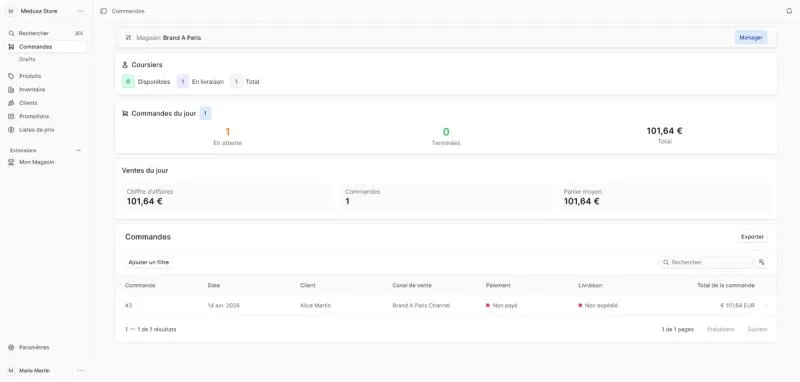Open the Drafts submenu item
This screenshot has width=800, height=382.
point(28,59)
